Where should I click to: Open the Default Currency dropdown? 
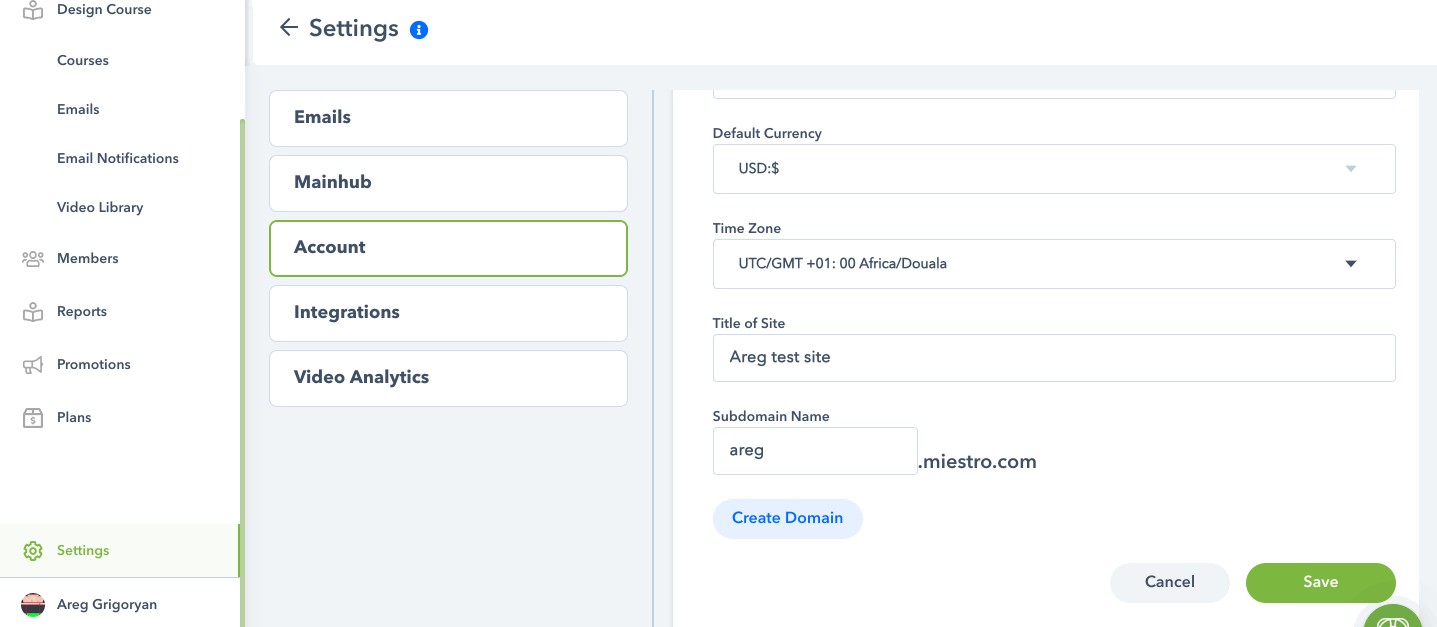[1054, 169]
